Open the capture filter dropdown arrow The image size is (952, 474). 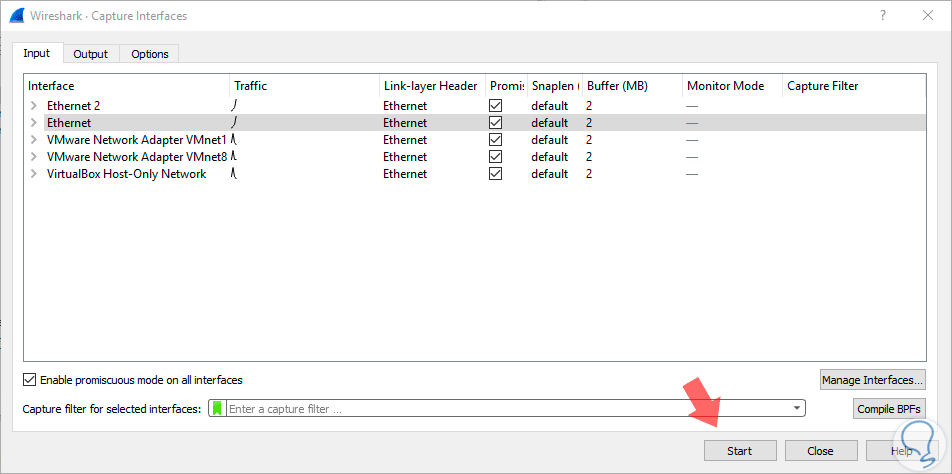[796, 409]
